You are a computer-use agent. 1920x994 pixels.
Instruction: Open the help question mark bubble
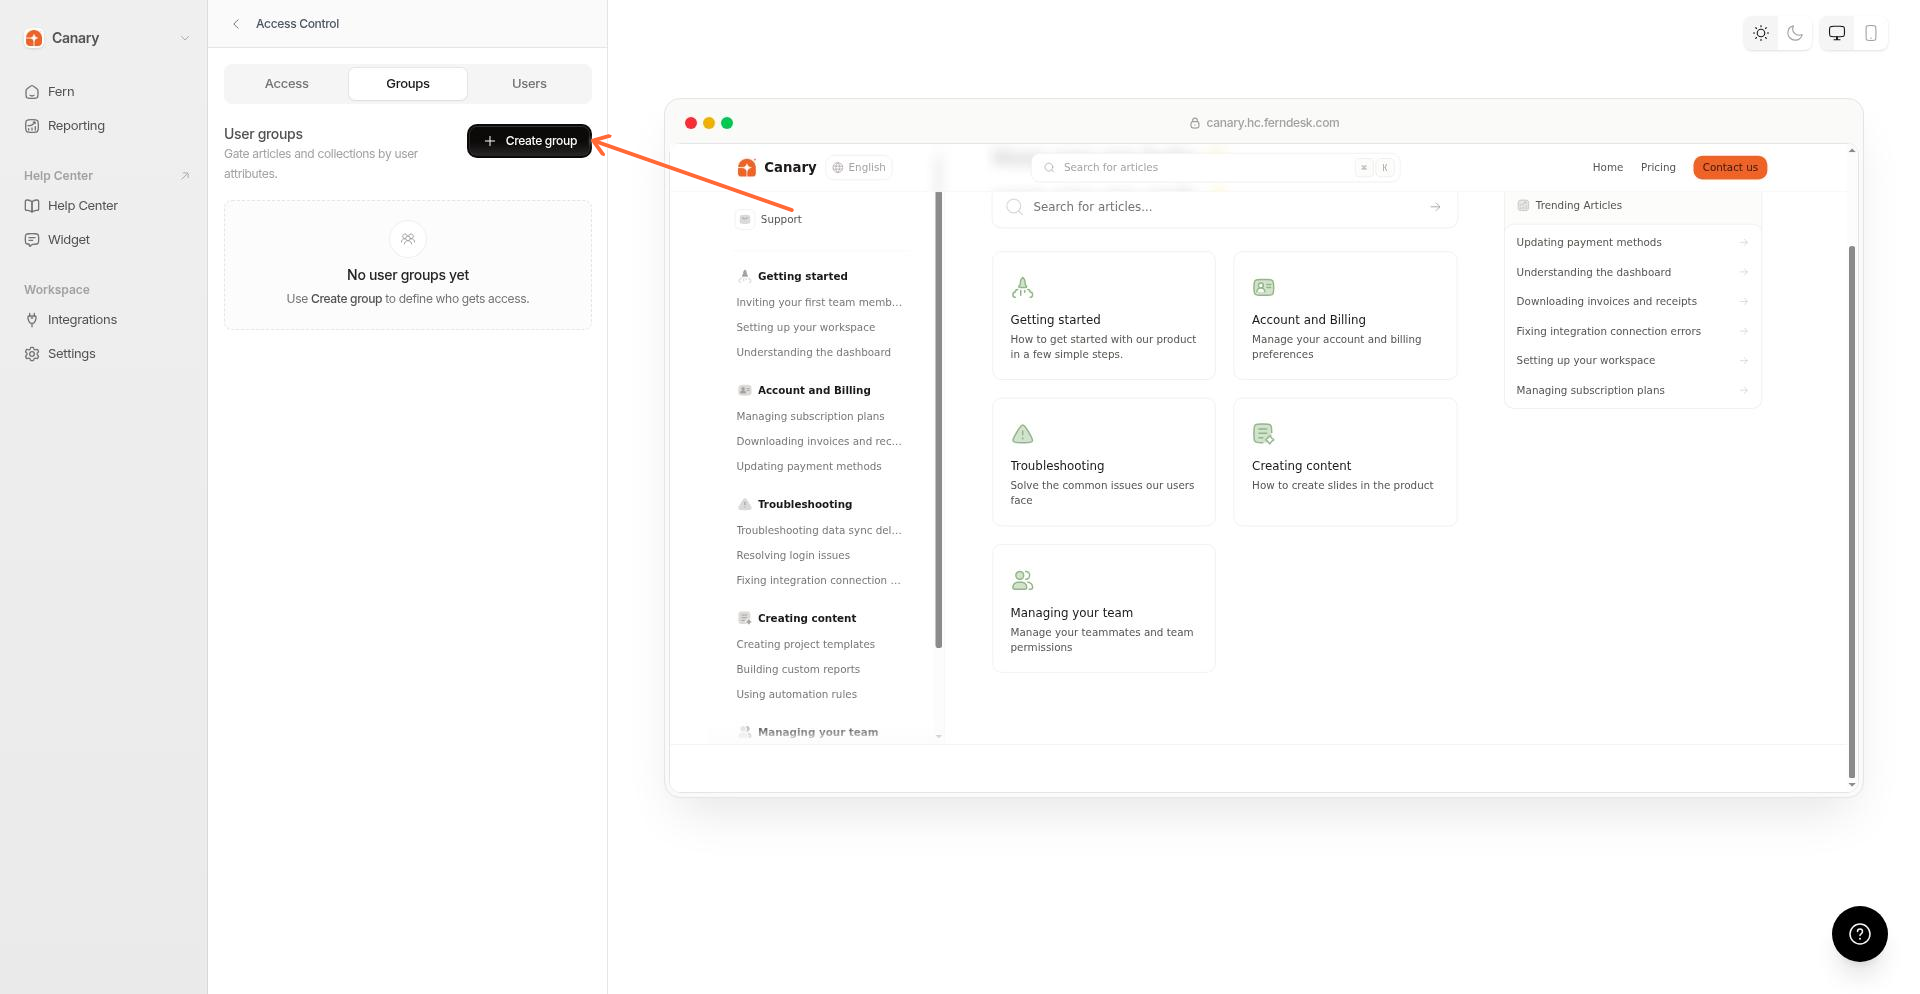point(1859,934)
